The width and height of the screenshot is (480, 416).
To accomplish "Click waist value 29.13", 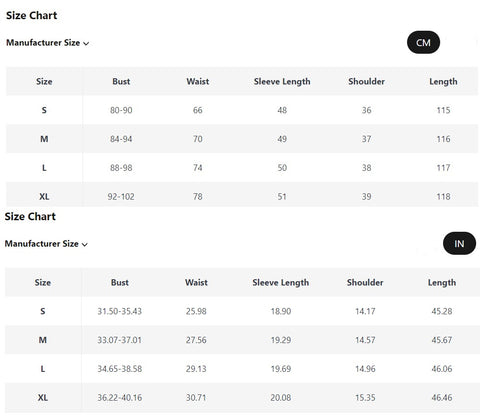I will (196, 369).
